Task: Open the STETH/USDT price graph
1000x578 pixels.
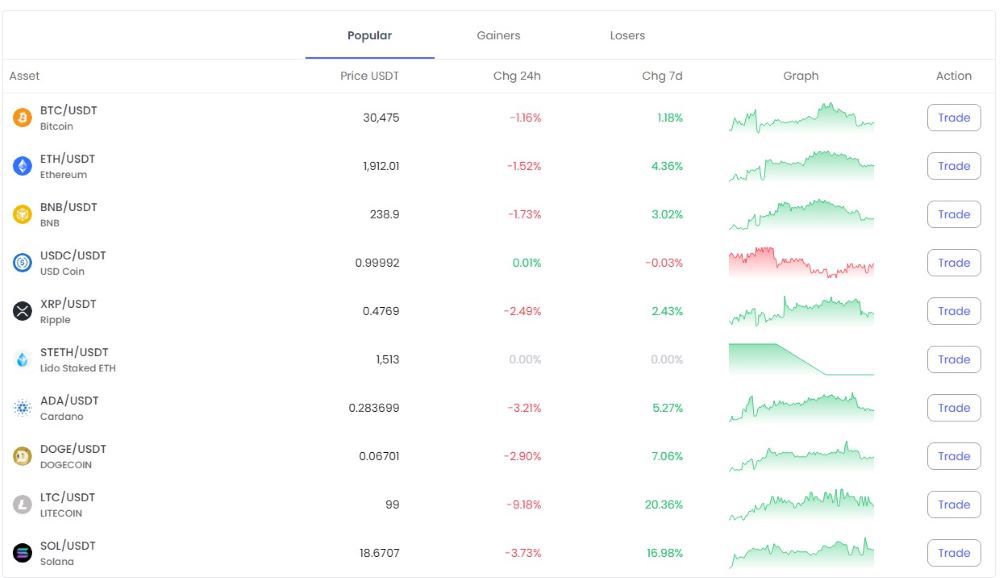Action: click(801, 359)
